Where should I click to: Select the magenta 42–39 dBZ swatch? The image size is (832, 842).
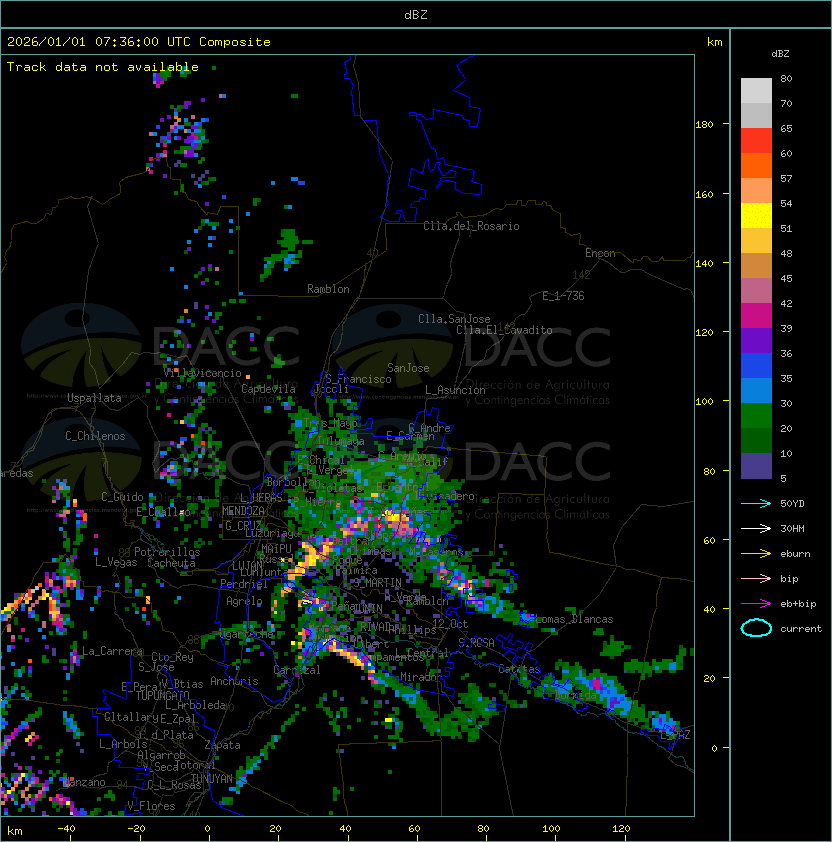756,316
